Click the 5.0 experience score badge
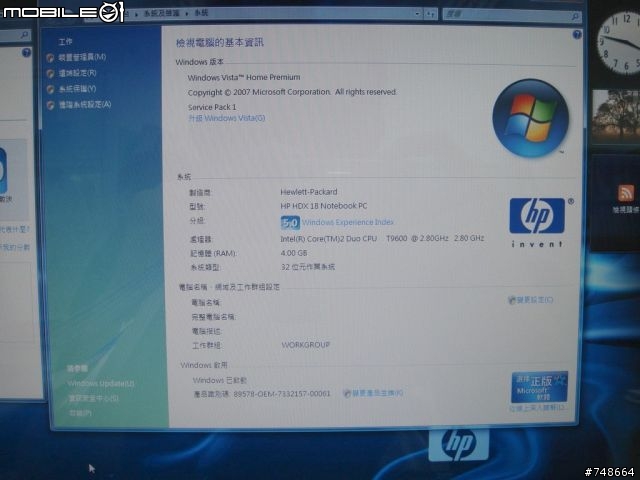 point(290,223)
